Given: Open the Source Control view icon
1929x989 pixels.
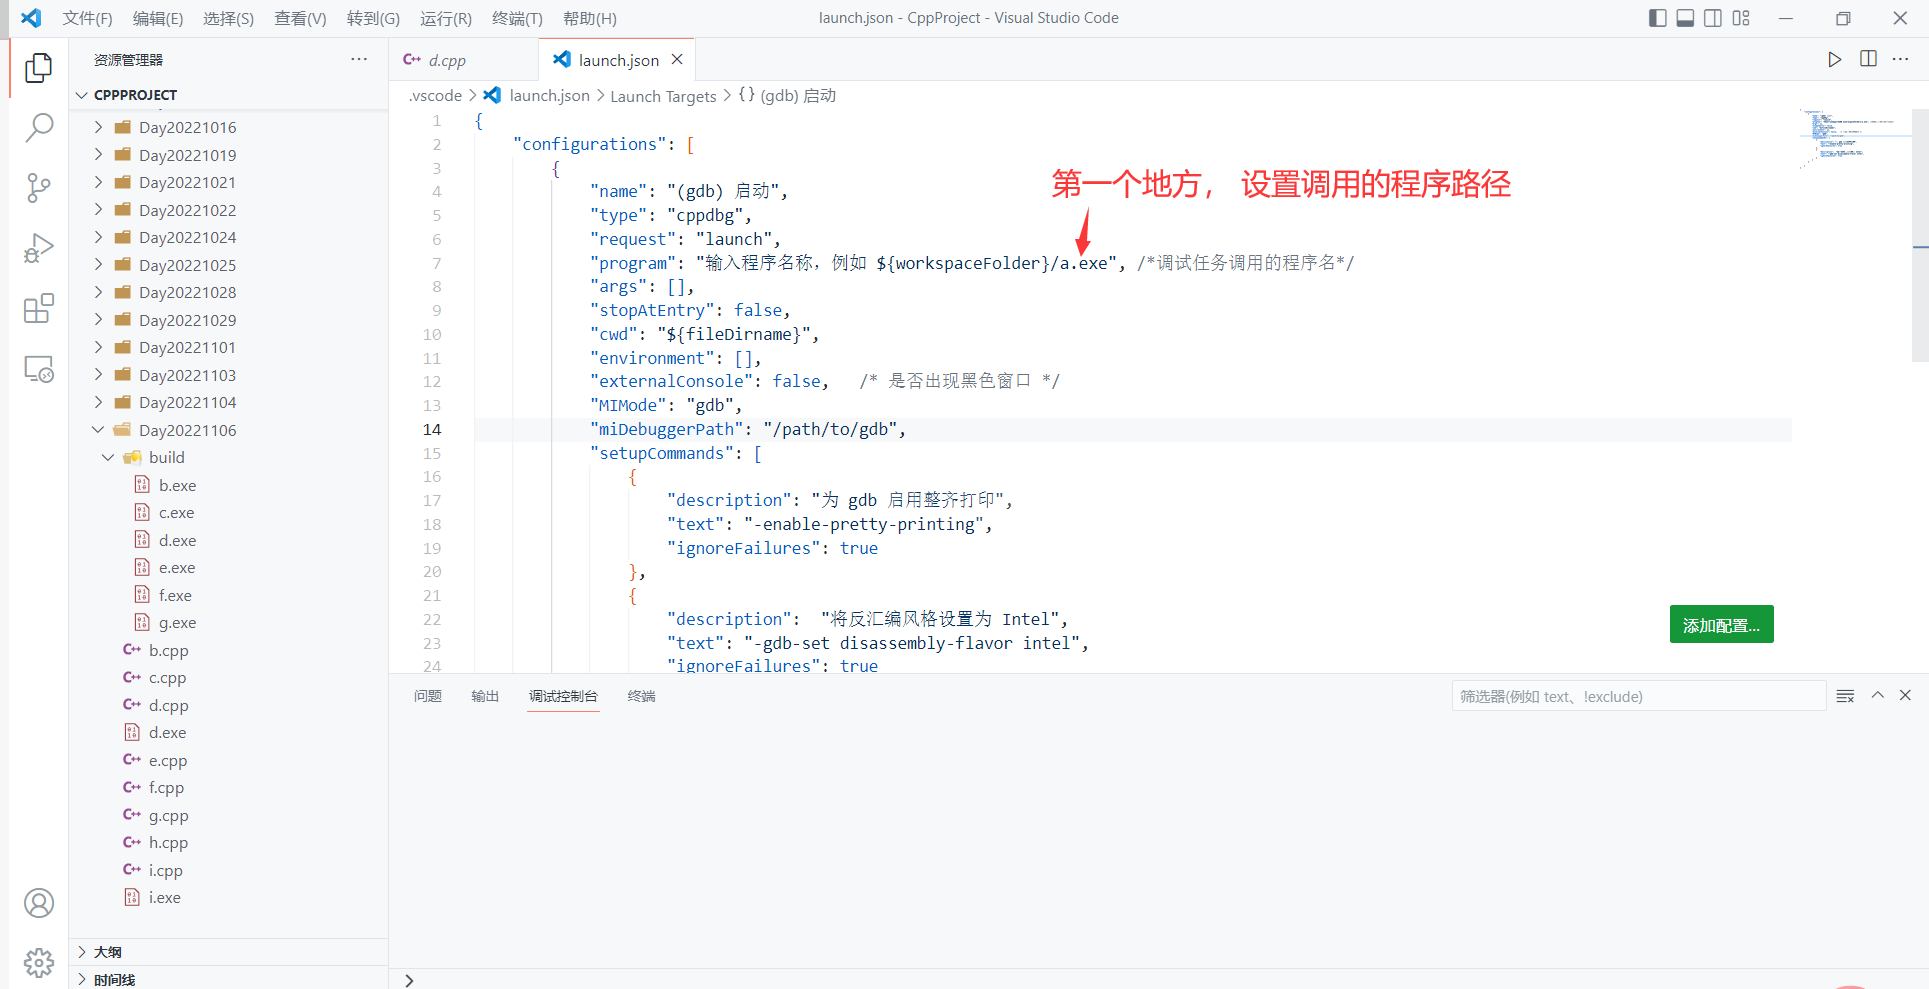Looking at the screenshot, I should tap(39, 188).
